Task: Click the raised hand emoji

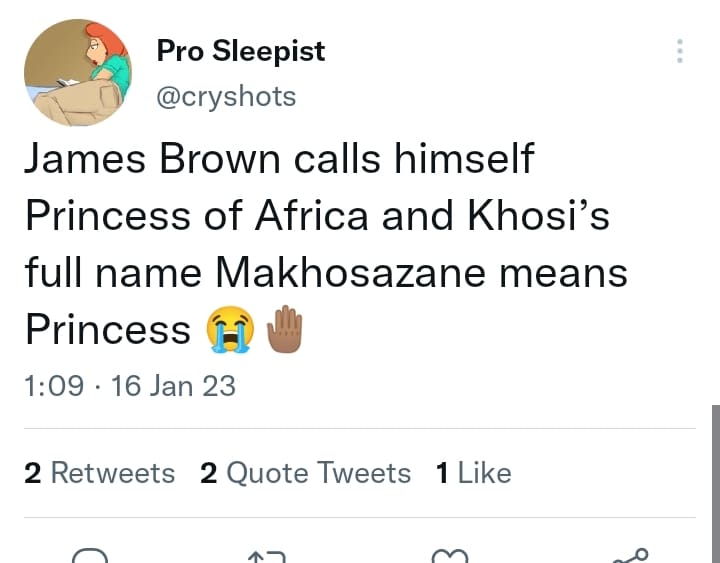Action: click(285, 329)
